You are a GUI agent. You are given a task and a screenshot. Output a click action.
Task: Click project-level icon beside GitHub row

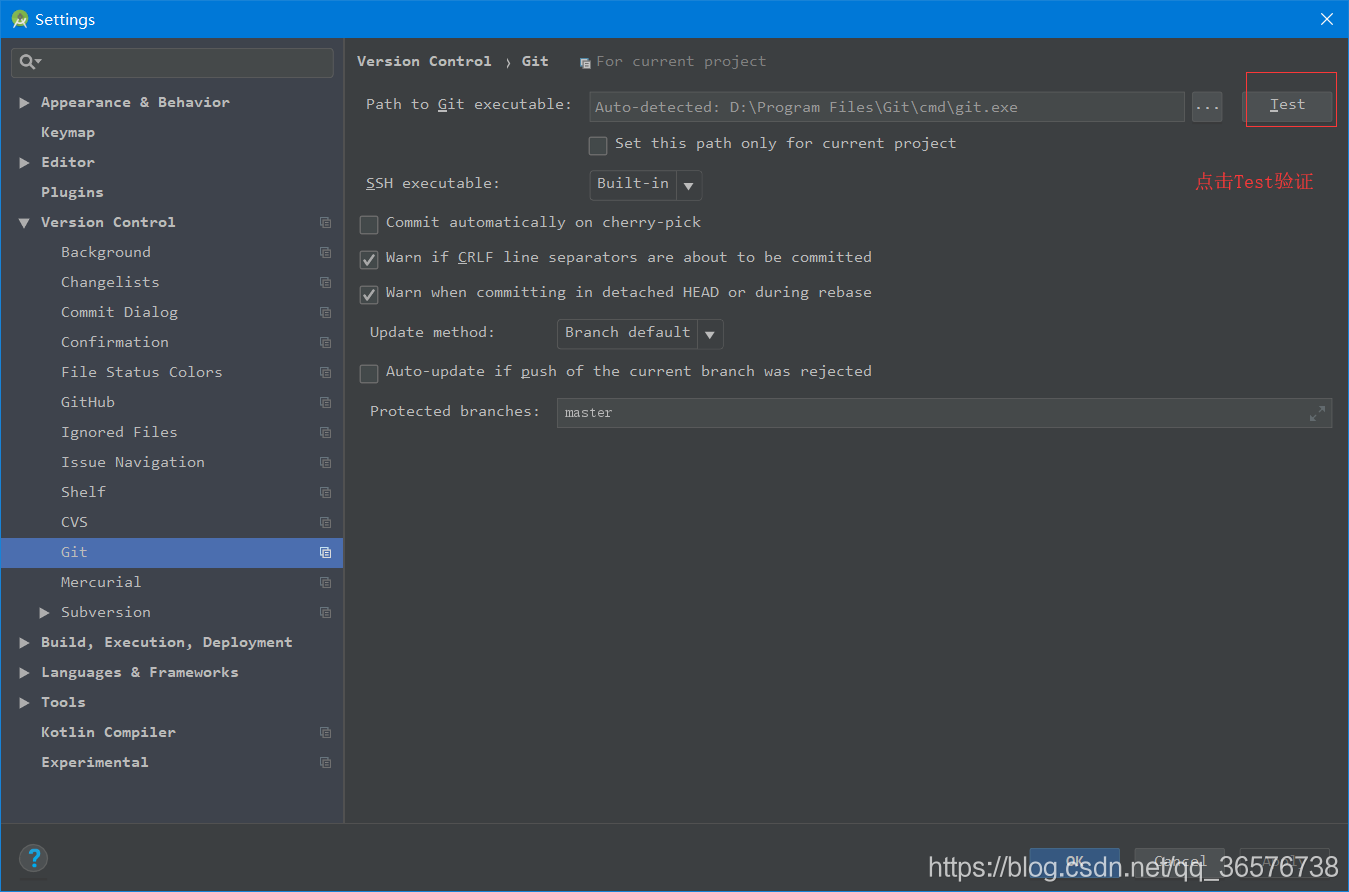pos(325,402)
